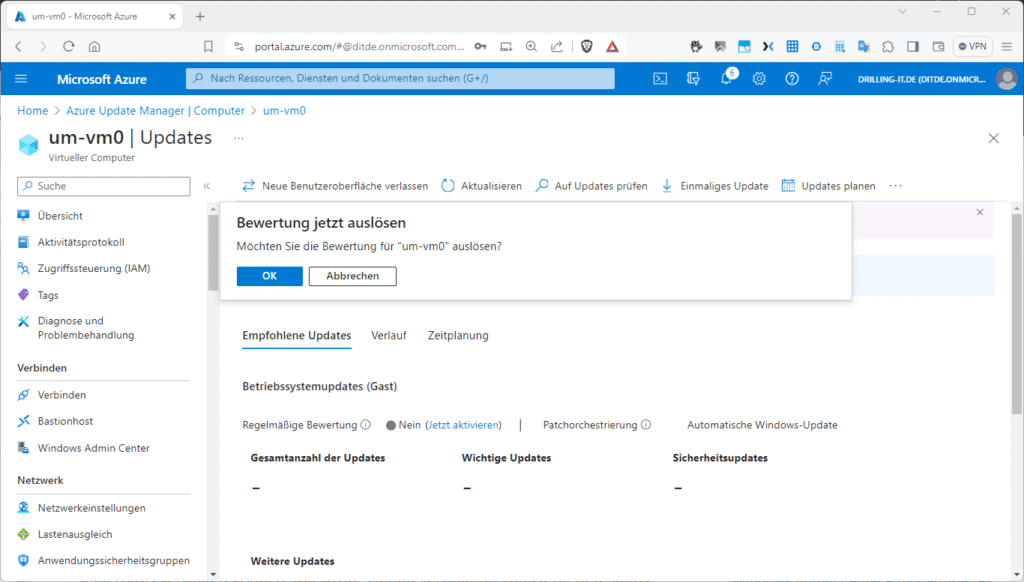Go to the Home breadcrumb
Screen dimensions: 1024x582
click(x=33, y=111)
